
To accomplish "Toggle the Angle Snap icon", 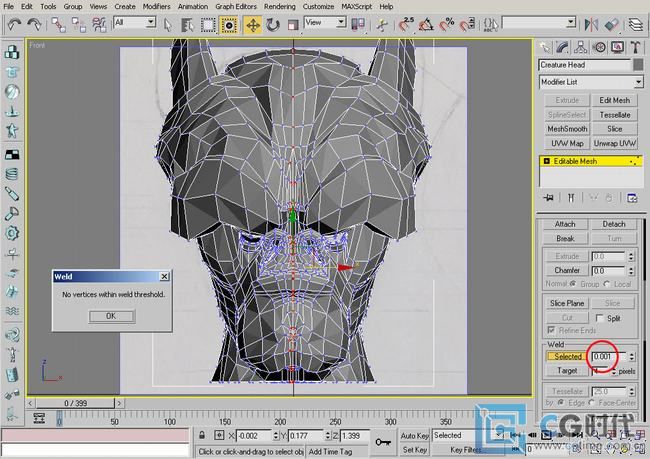I will point(426,25).
